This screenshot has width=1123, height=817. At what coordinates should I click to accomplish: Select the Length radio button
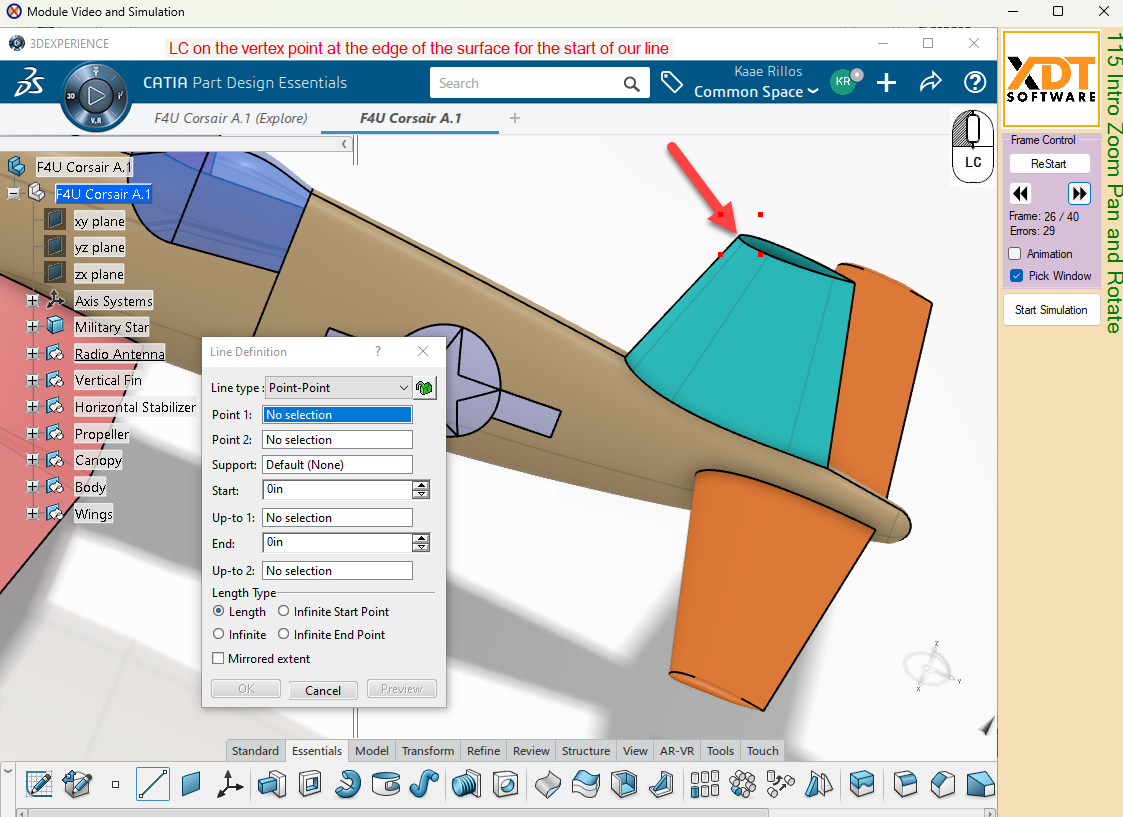click(x=218, y=611)
